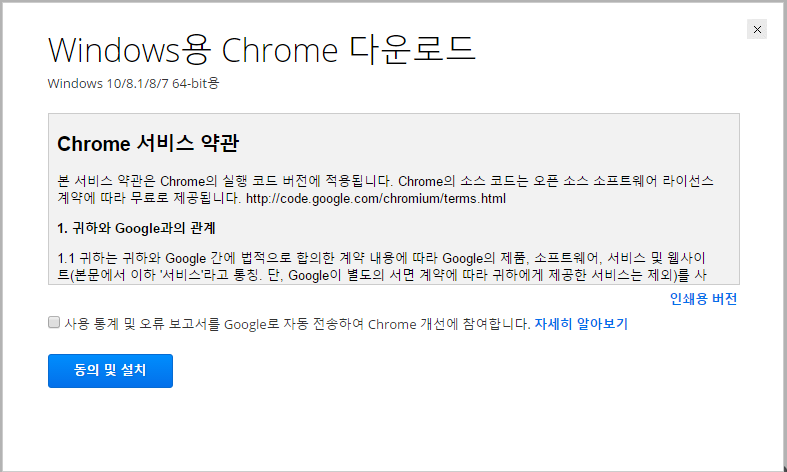Open the 자세히 알아보기 link

[581, 324]
